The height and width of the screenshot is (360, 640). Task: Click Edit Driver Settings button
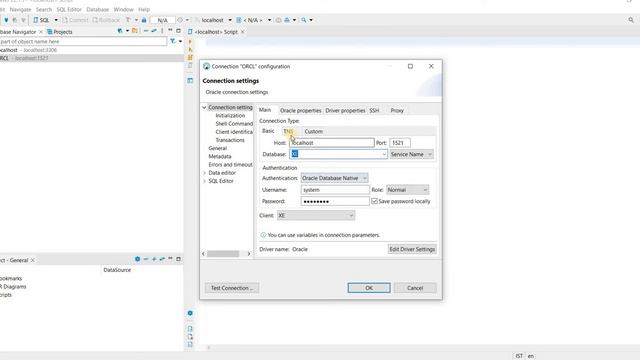(412, 249)
